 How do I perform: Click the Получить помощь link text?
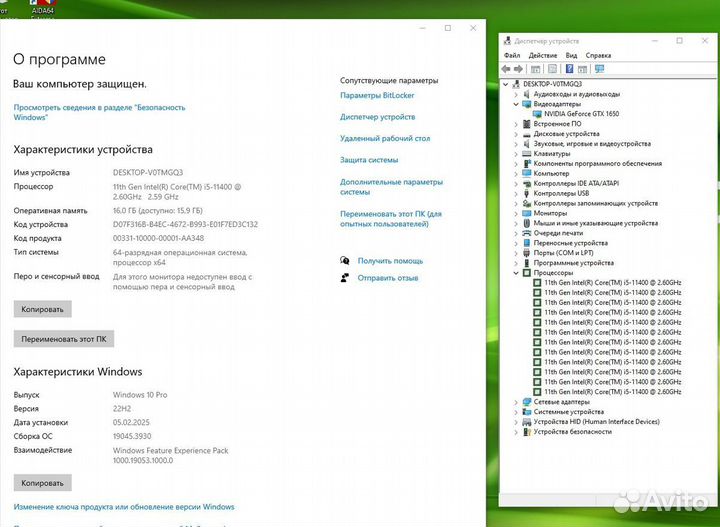[390, 261]
